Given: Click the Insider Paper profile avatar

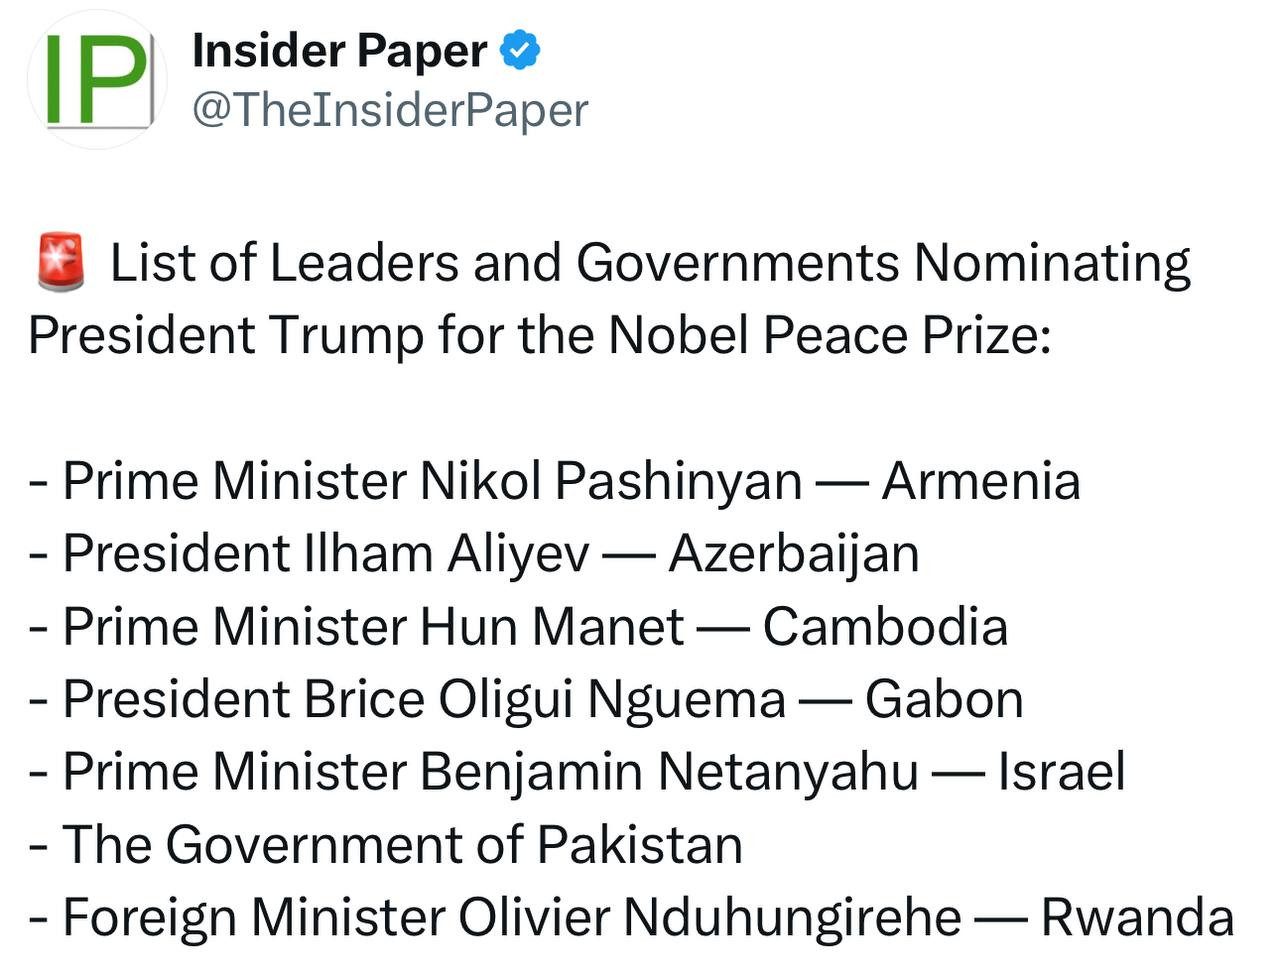Looking at the screenshot, I should 95,80.
